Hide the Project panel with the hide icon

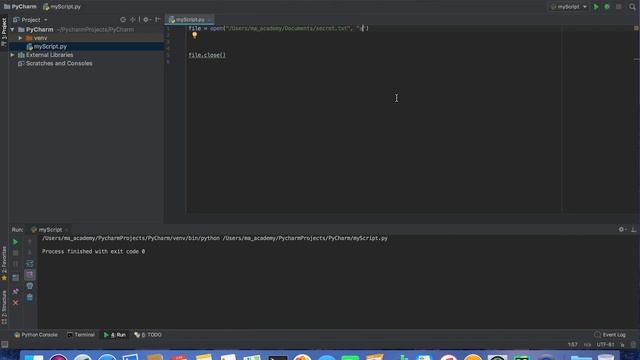[157, 20]
